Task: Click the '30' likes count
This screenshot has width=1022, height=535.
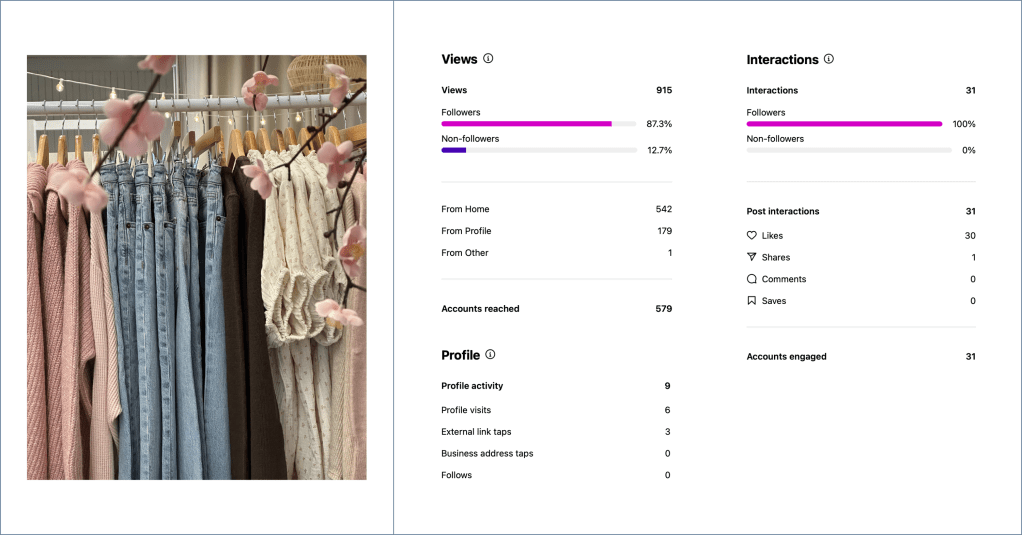Action: pyautogui.click(x=970, y=235)
